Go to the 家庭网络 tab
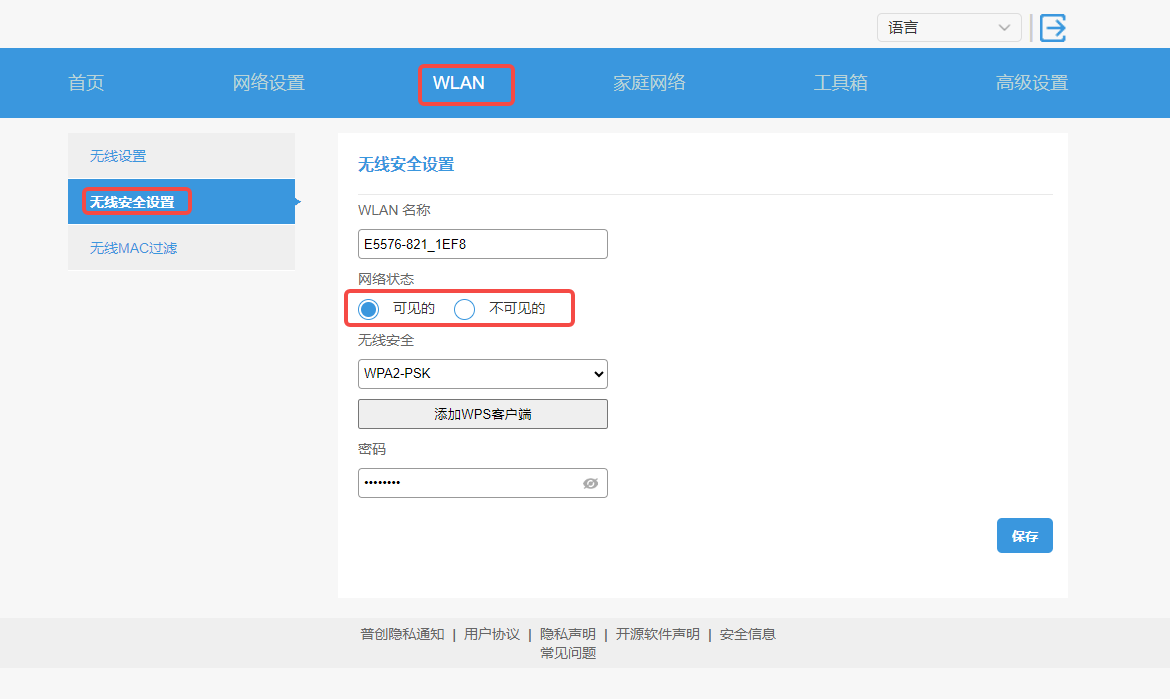The height and width of the screenshot is (699, 1170). 649,83
